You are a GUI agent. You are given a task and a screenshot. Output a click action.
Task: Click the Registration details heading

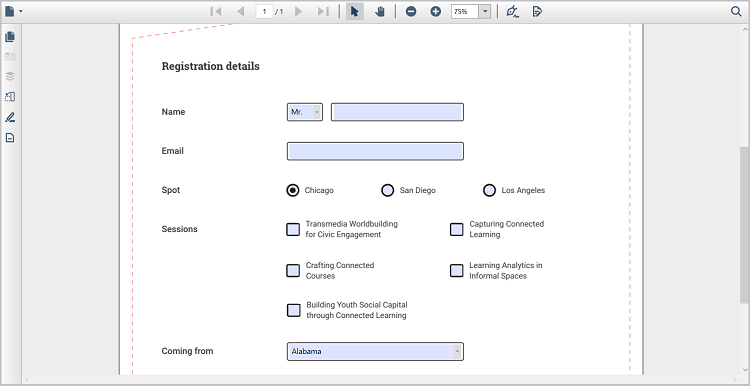(210, 66)
